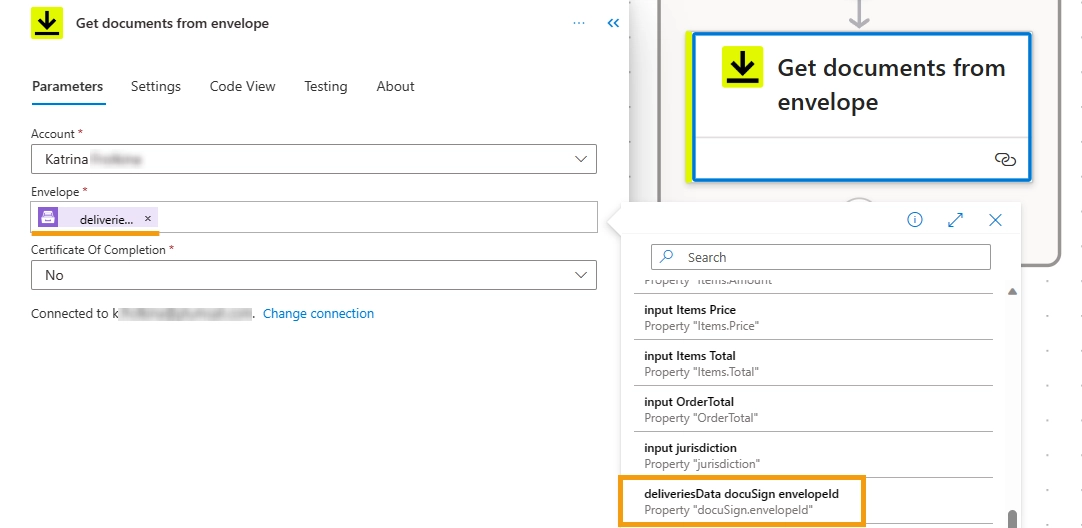Open the Testing tab
The height and width of the screenshot is (528, 1082).
(326, 86)
